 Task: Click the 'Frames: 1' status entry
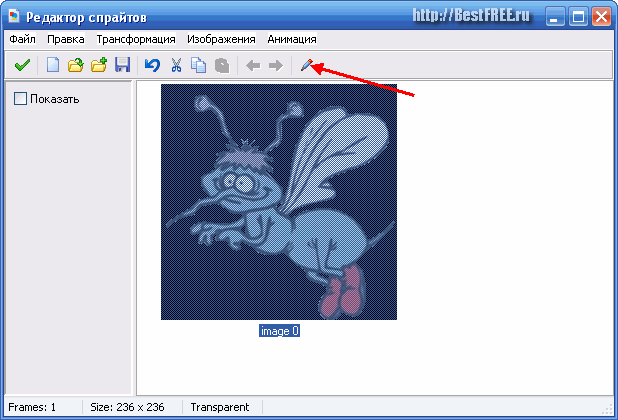coord(32,407)
